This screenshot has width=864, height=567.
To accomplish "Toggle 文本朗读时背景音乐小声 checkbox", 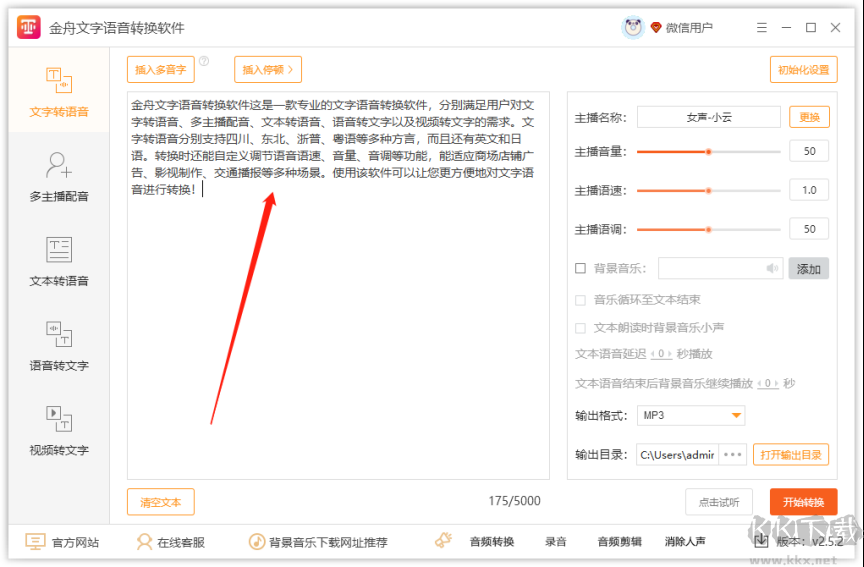I will coord(580,328).
